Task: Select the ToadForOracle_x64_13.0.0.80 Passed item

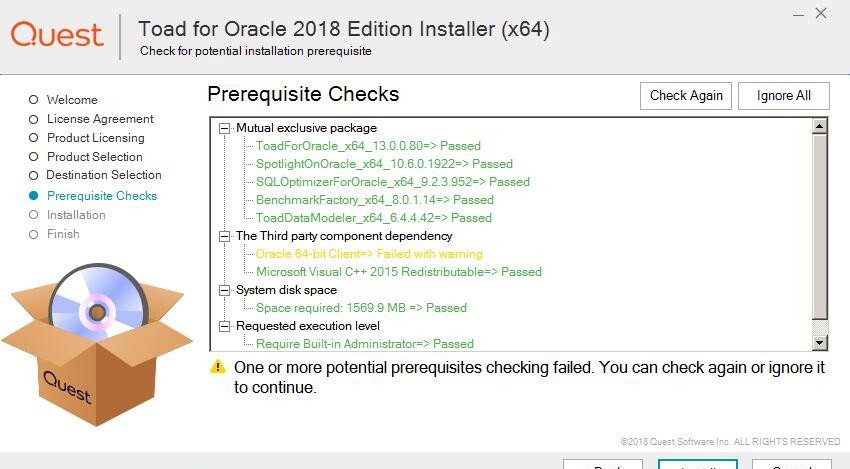Action: 368,146
